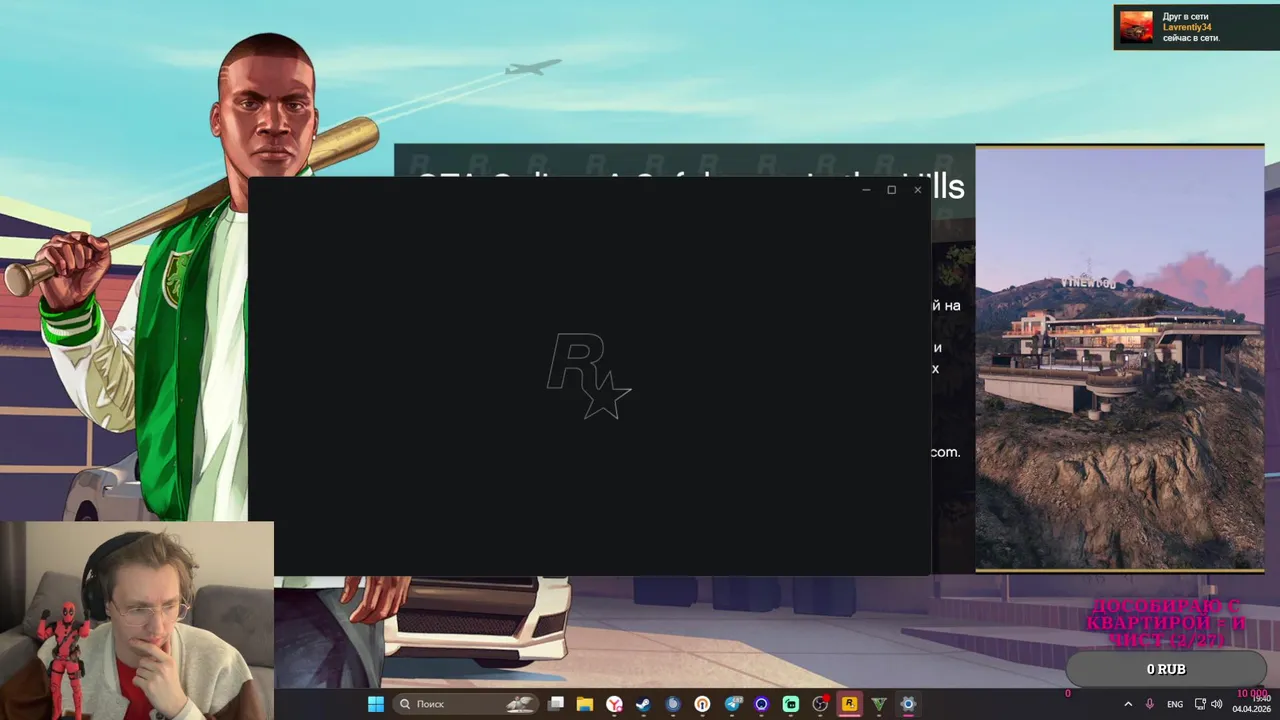Open the gear settings app in the taskbar
Screen dimensions: 1280x720
(x=908, y=704)
